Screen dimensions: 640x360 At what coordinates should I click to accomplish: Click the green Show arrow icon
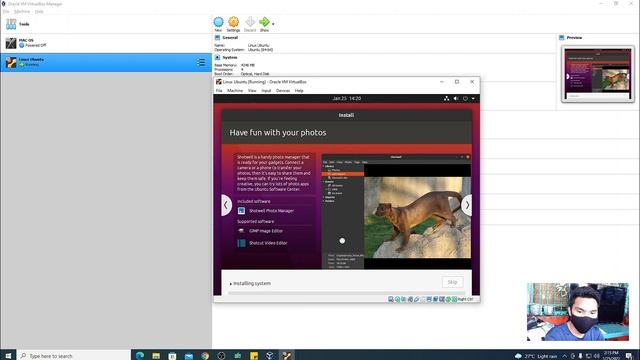tap(264, 22)
